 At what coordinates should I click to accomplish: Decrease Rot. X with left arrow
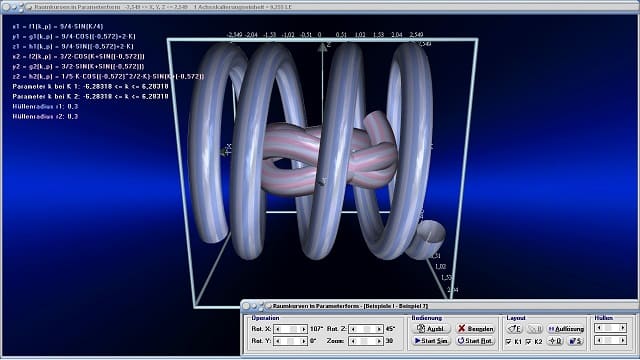click(278, 329)
